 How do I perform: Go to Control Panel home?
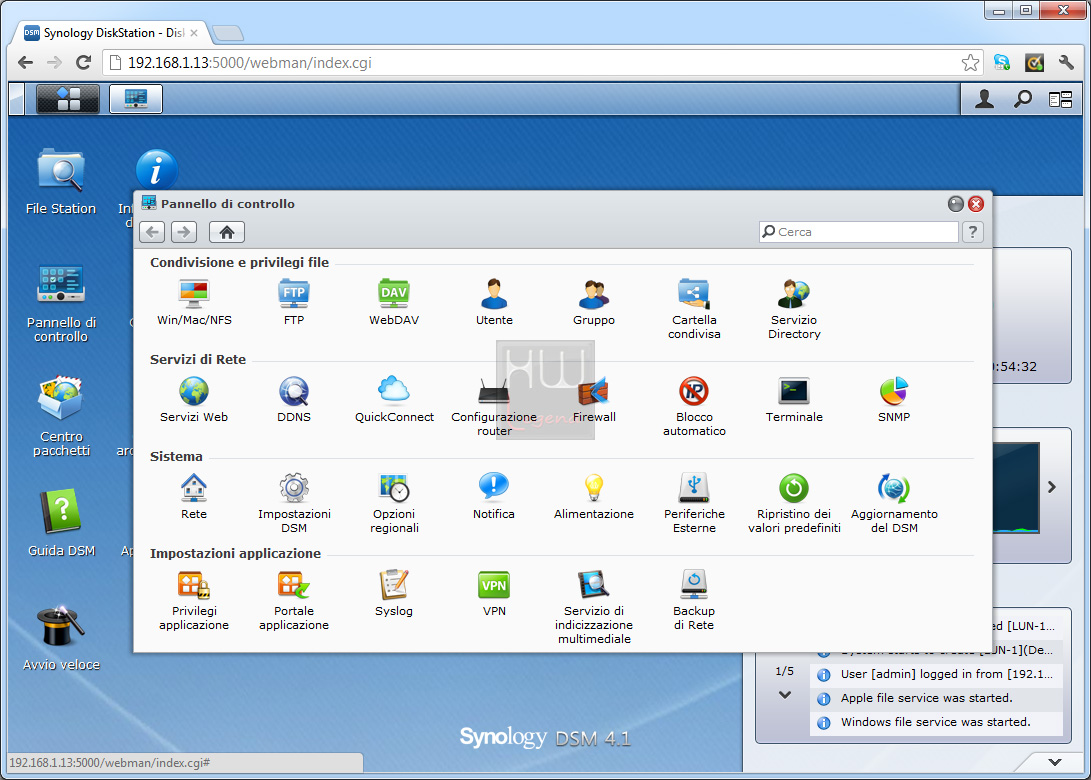point(227,232)
